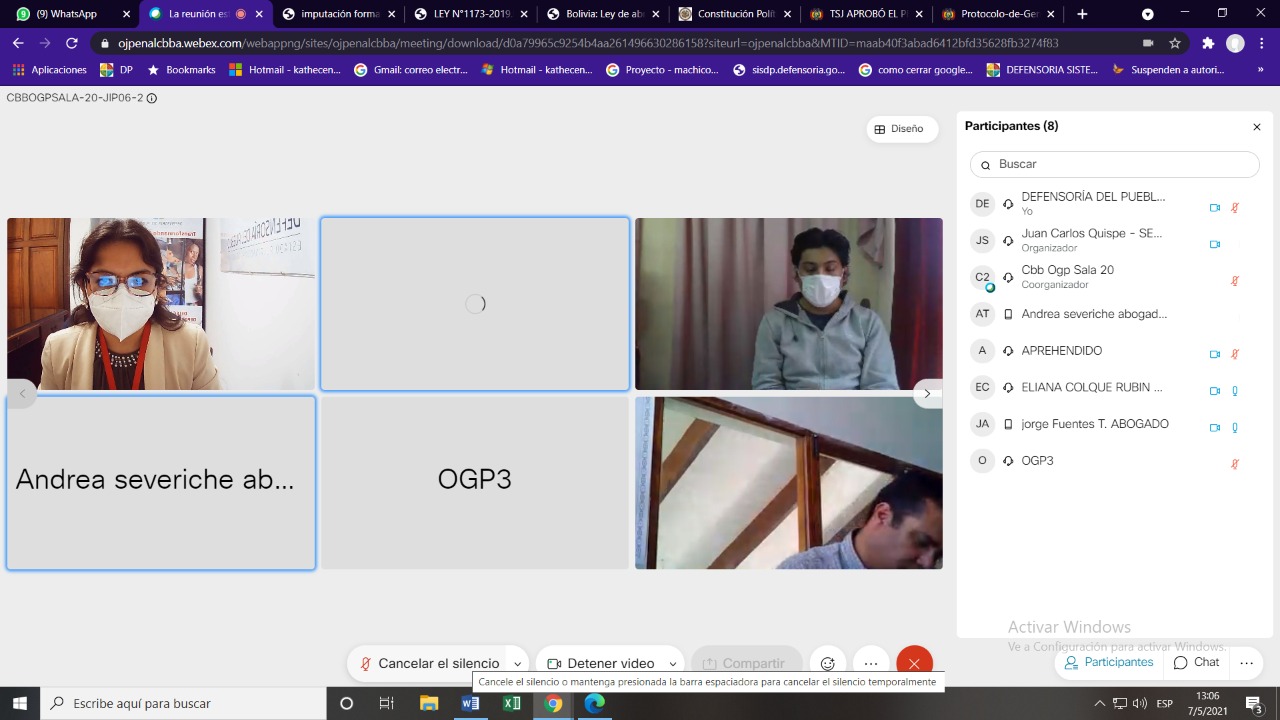This screenshot has width=1280, height=720.
Task: Show next video page arrow
Action: (927, 393)
